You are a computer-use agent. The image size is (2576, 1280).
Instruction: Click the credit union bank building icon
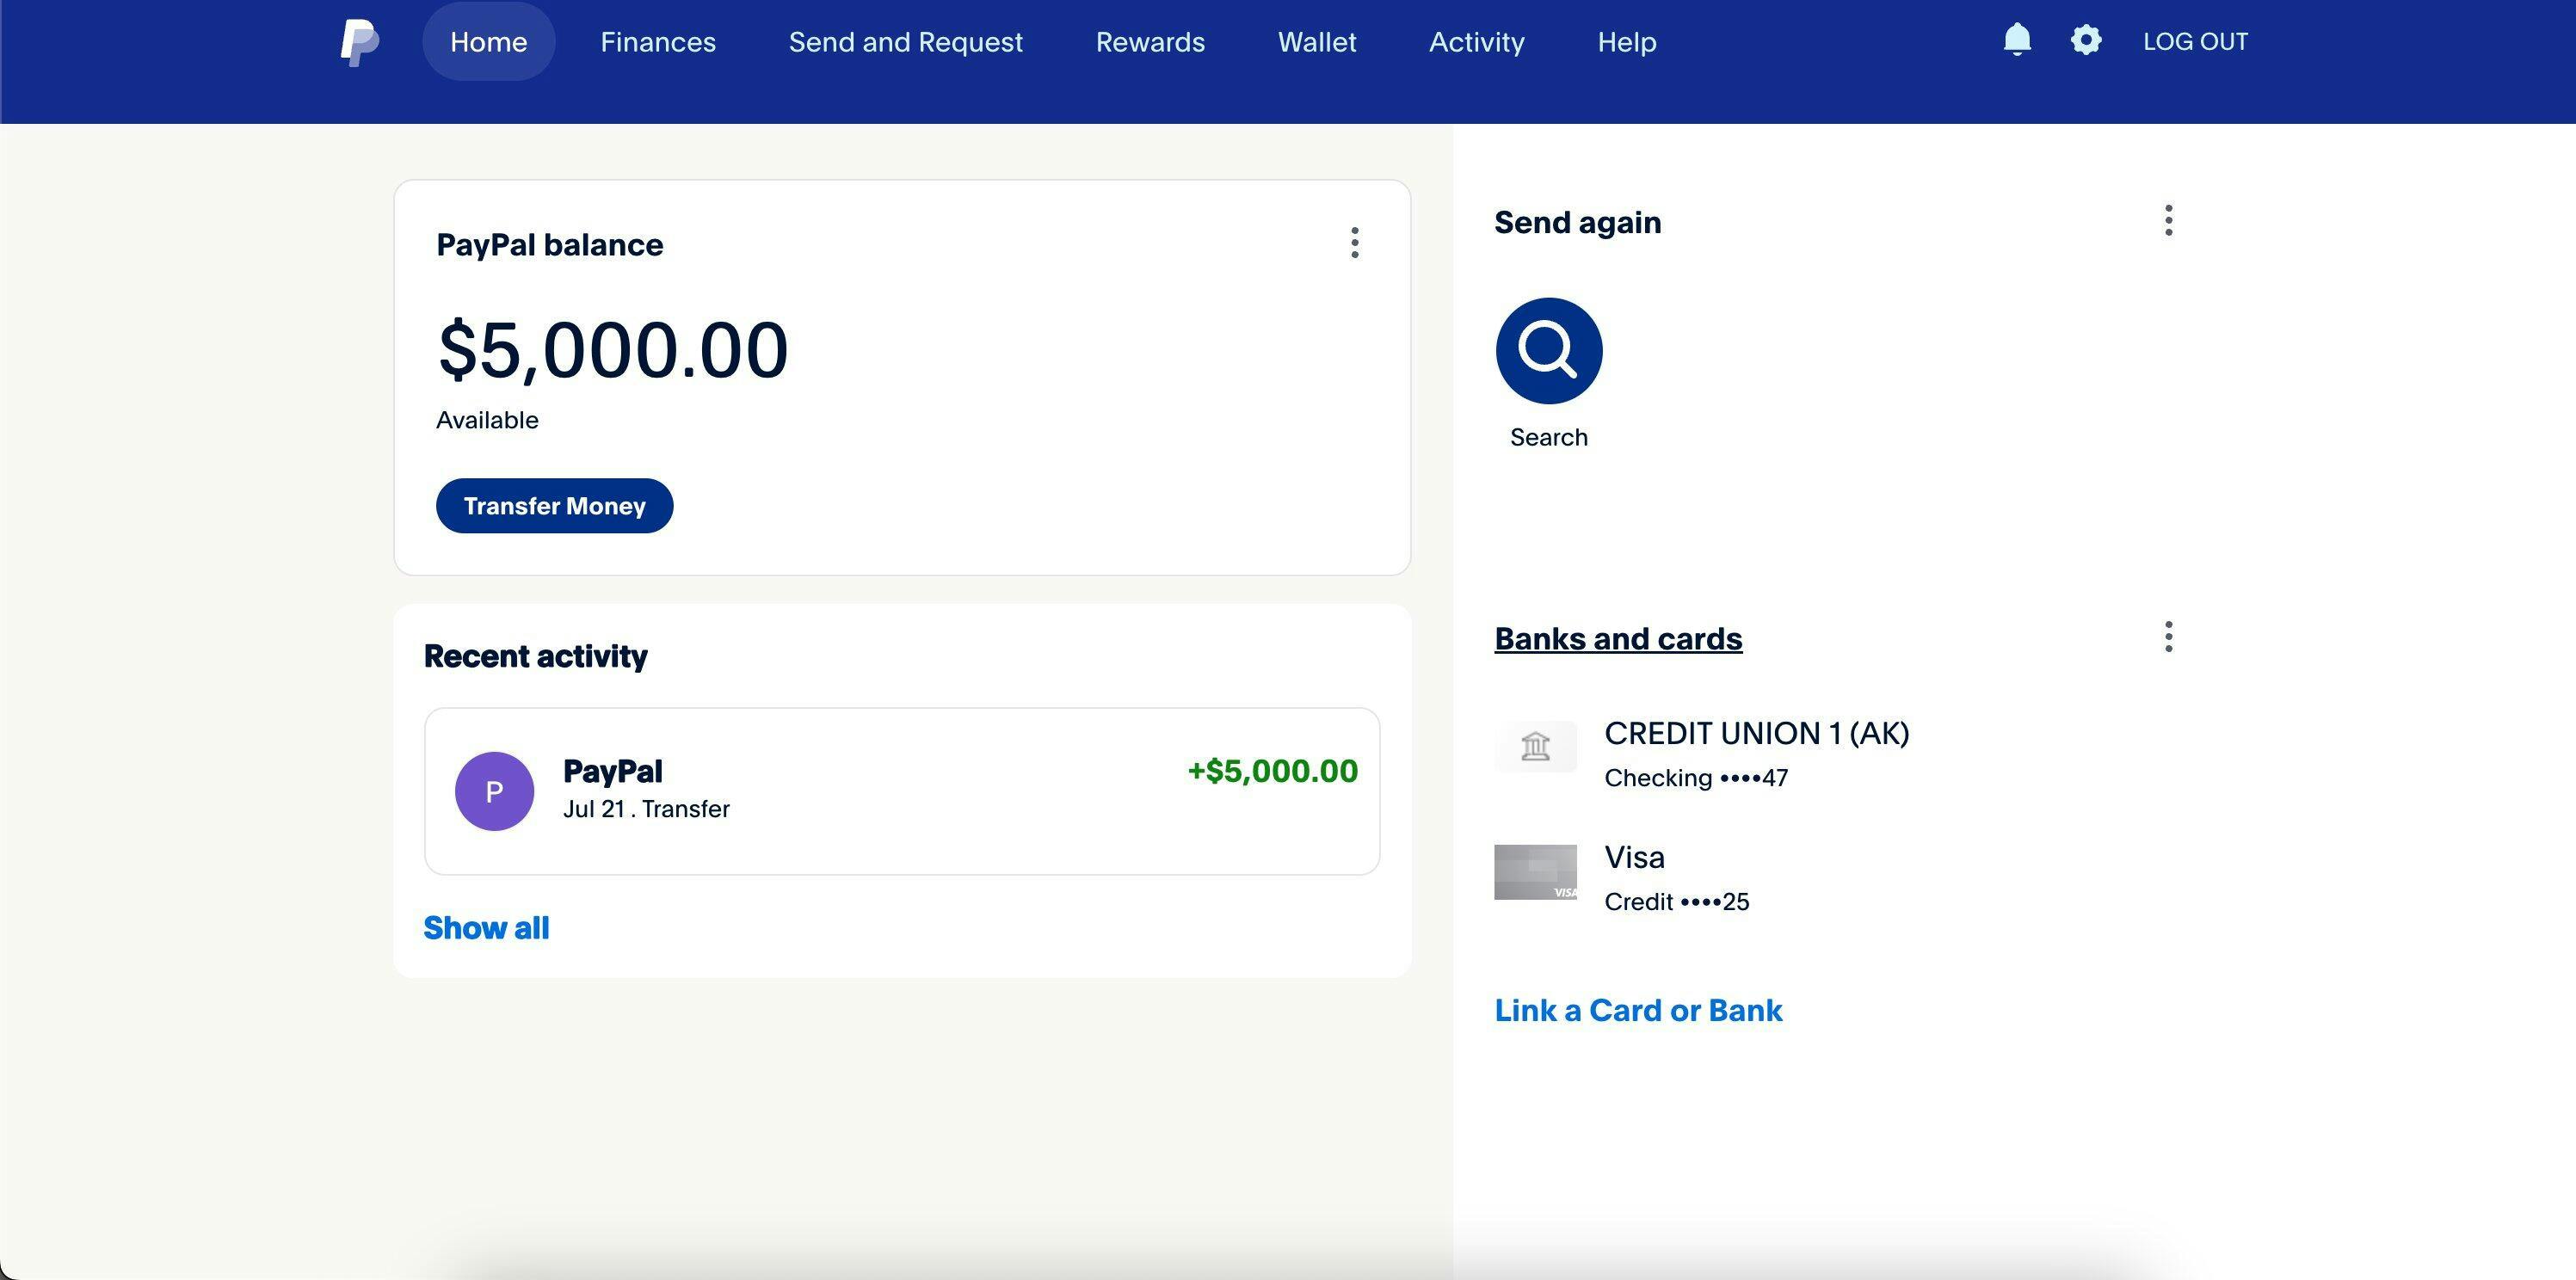pos(1535,746)
